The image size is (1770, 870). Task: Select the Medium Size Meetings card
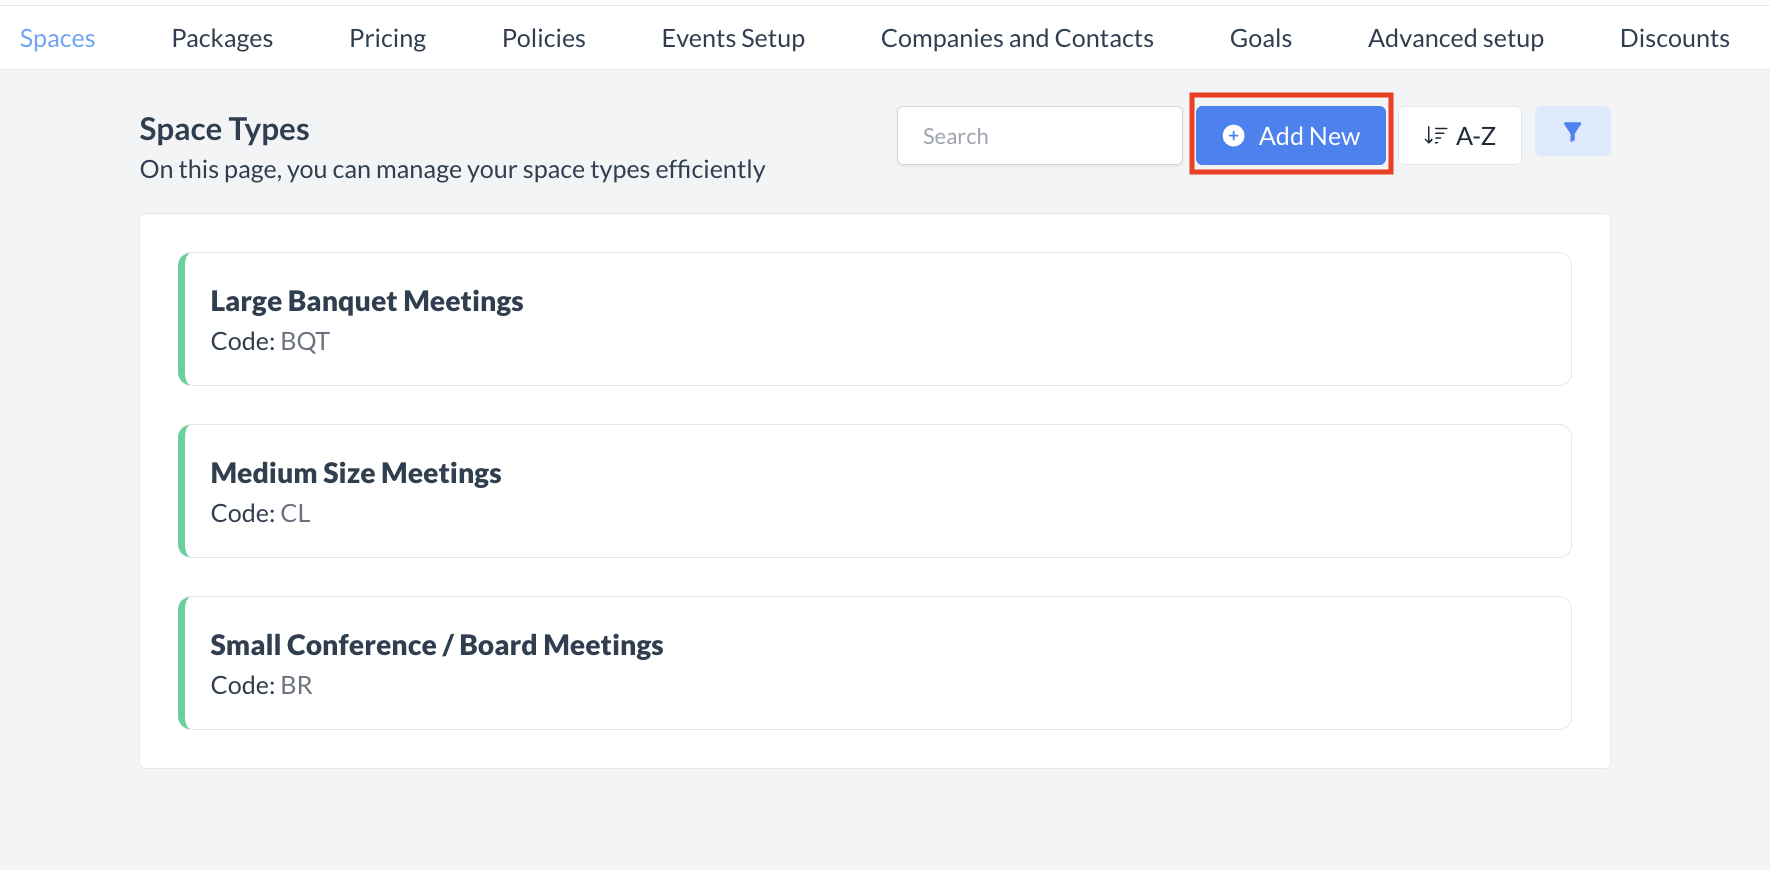pyautogui.click(x=355, y=473)
